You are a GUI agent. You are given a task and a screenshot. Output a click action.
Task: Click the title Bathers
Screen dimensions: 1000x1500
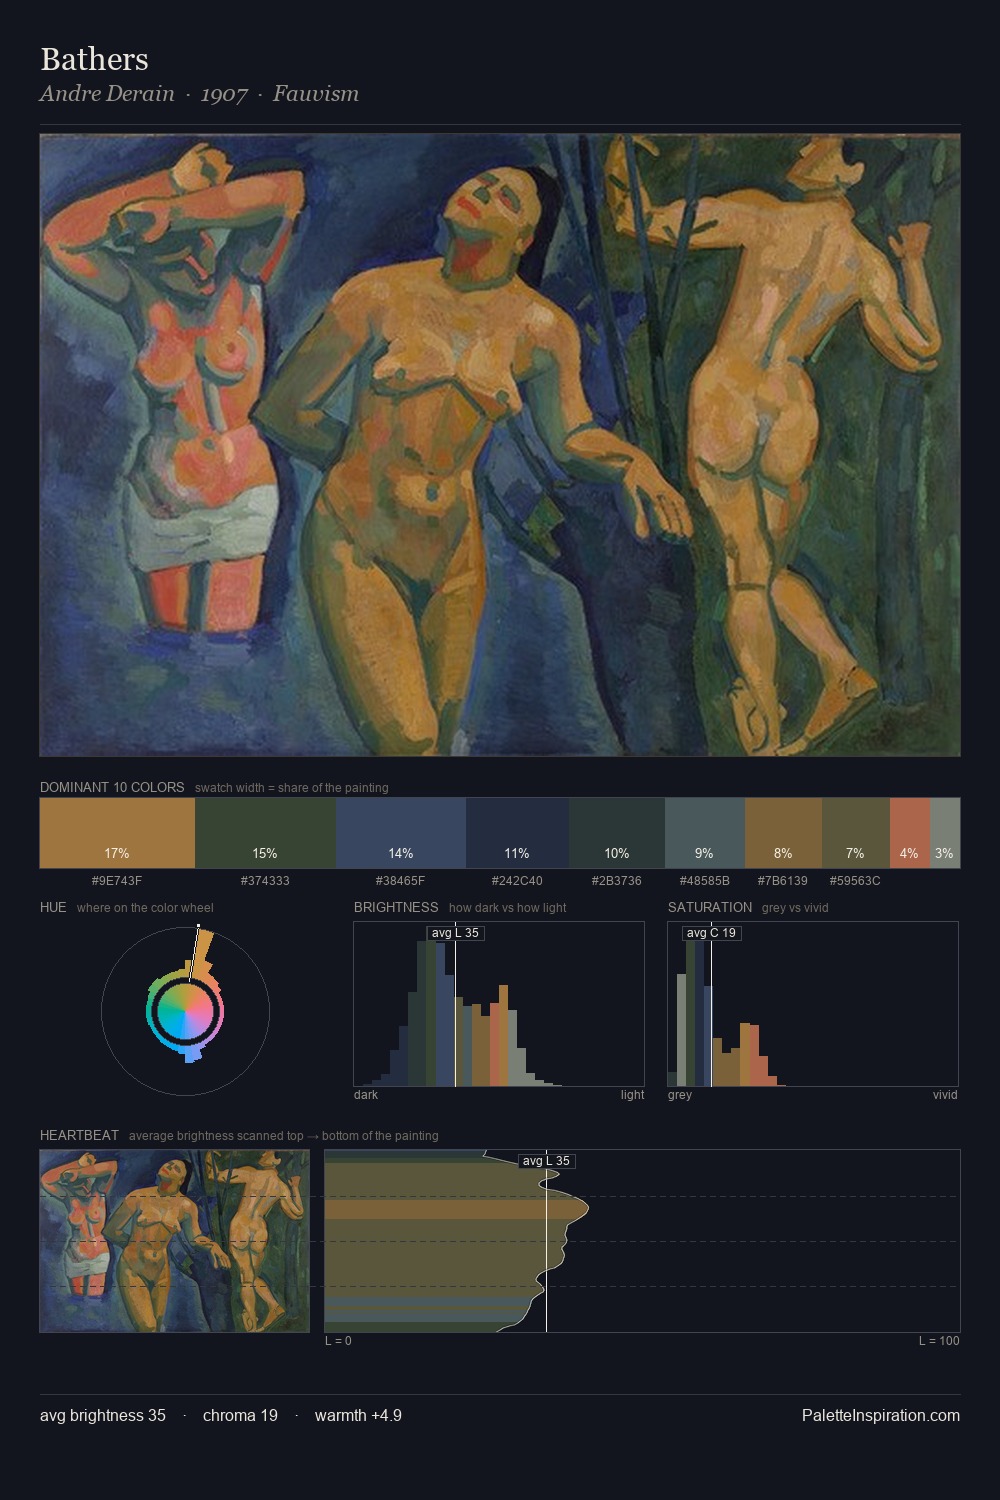tap(94, 59)
